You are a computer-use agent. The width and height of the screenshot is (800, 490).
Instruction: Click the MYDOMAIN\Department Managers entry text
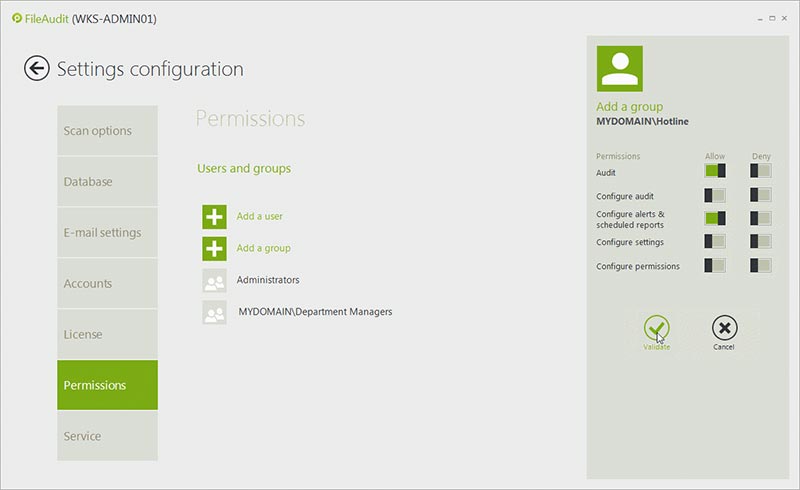(x=315, y=312)
